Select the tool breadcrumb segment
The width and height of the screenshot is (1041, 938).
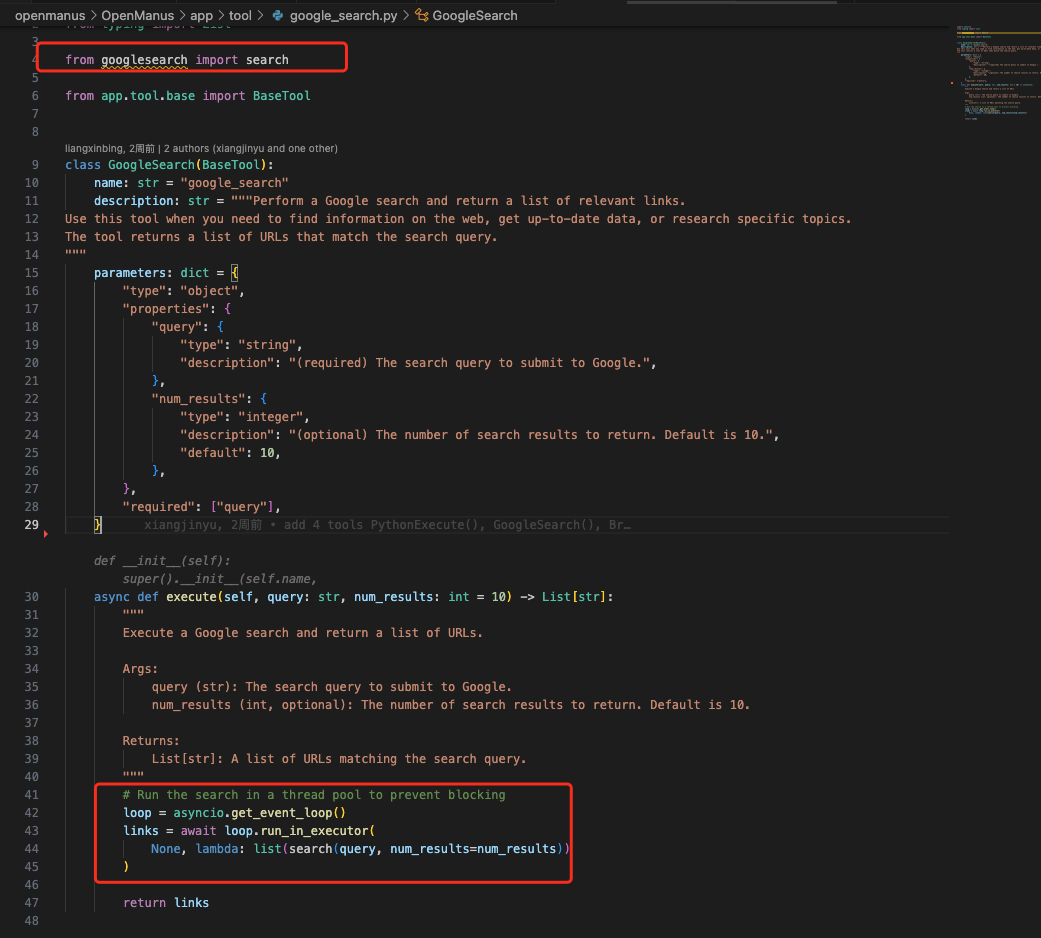point(240,15)
